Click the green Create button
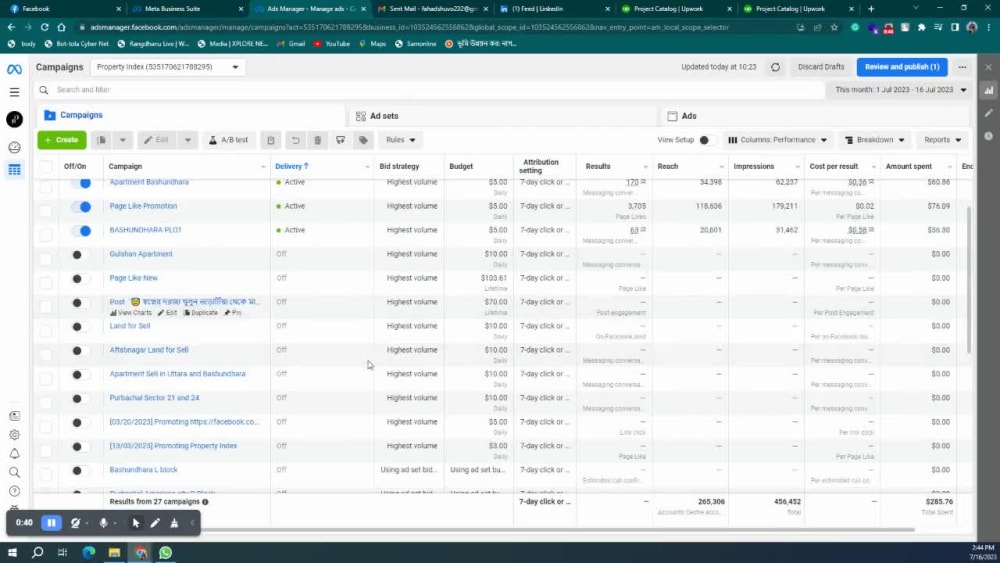The height and width of the screenshot is (563, 1000). 62,140
